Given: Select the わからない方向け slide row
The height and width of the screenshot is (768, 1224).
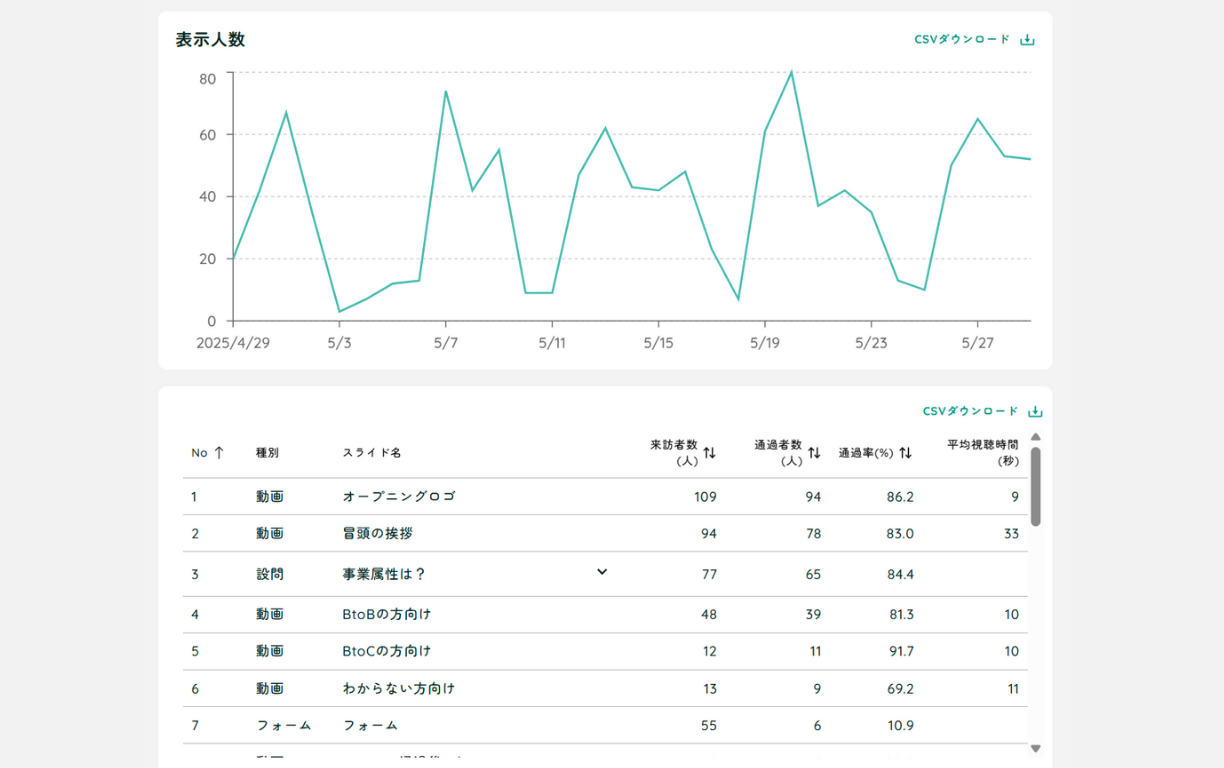Looking at the screenshot, I should click(x=398, y=689).
